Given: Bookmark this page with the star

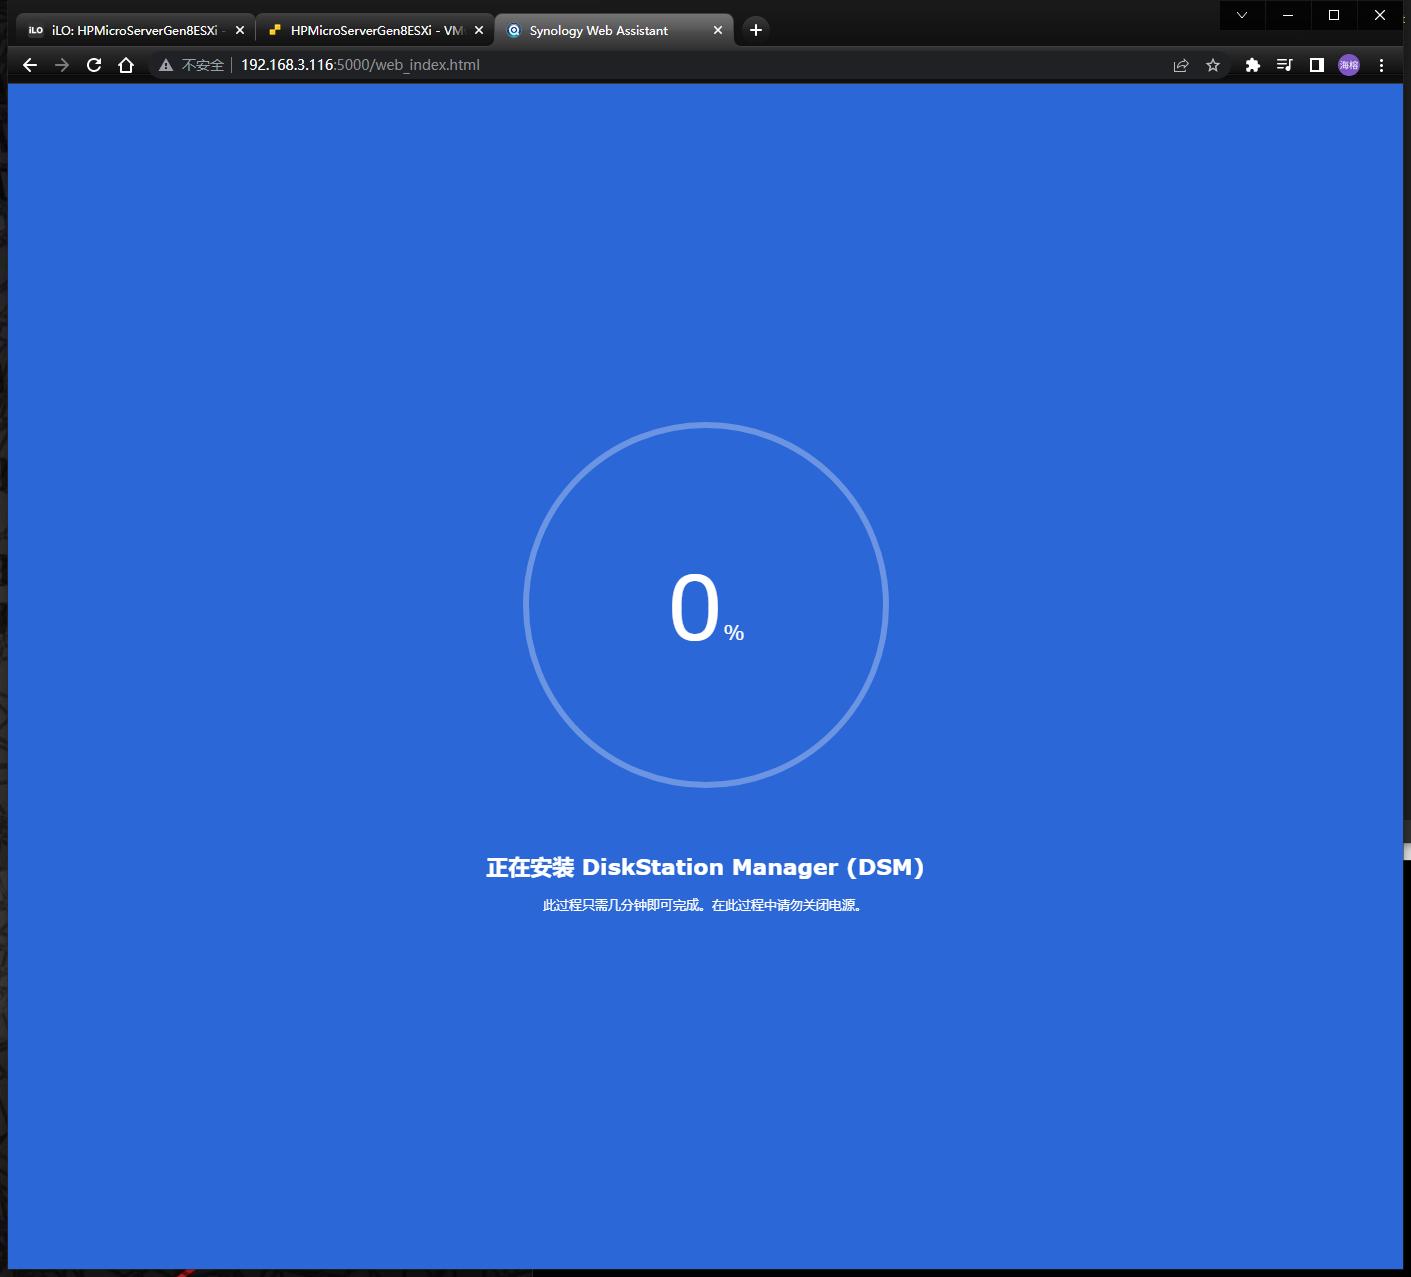Looking at the screenshot, I should coord(1213,65).
